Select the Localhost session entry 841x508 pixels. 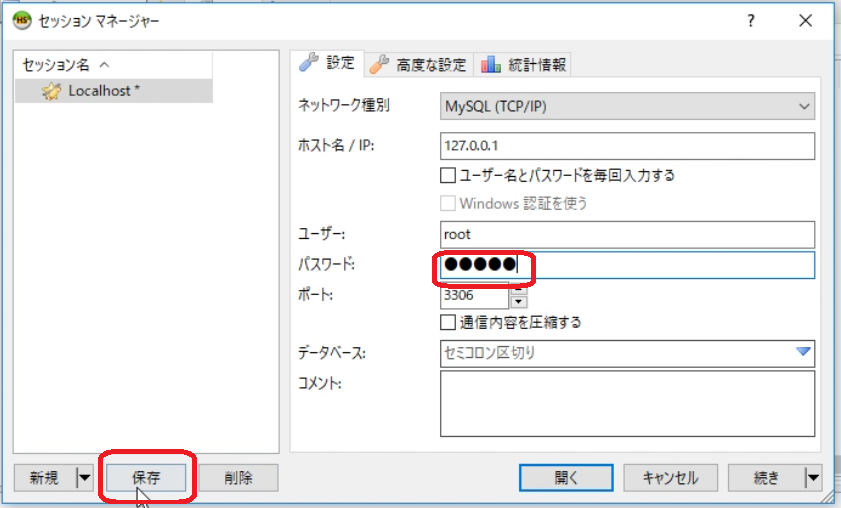click(114, 91)
